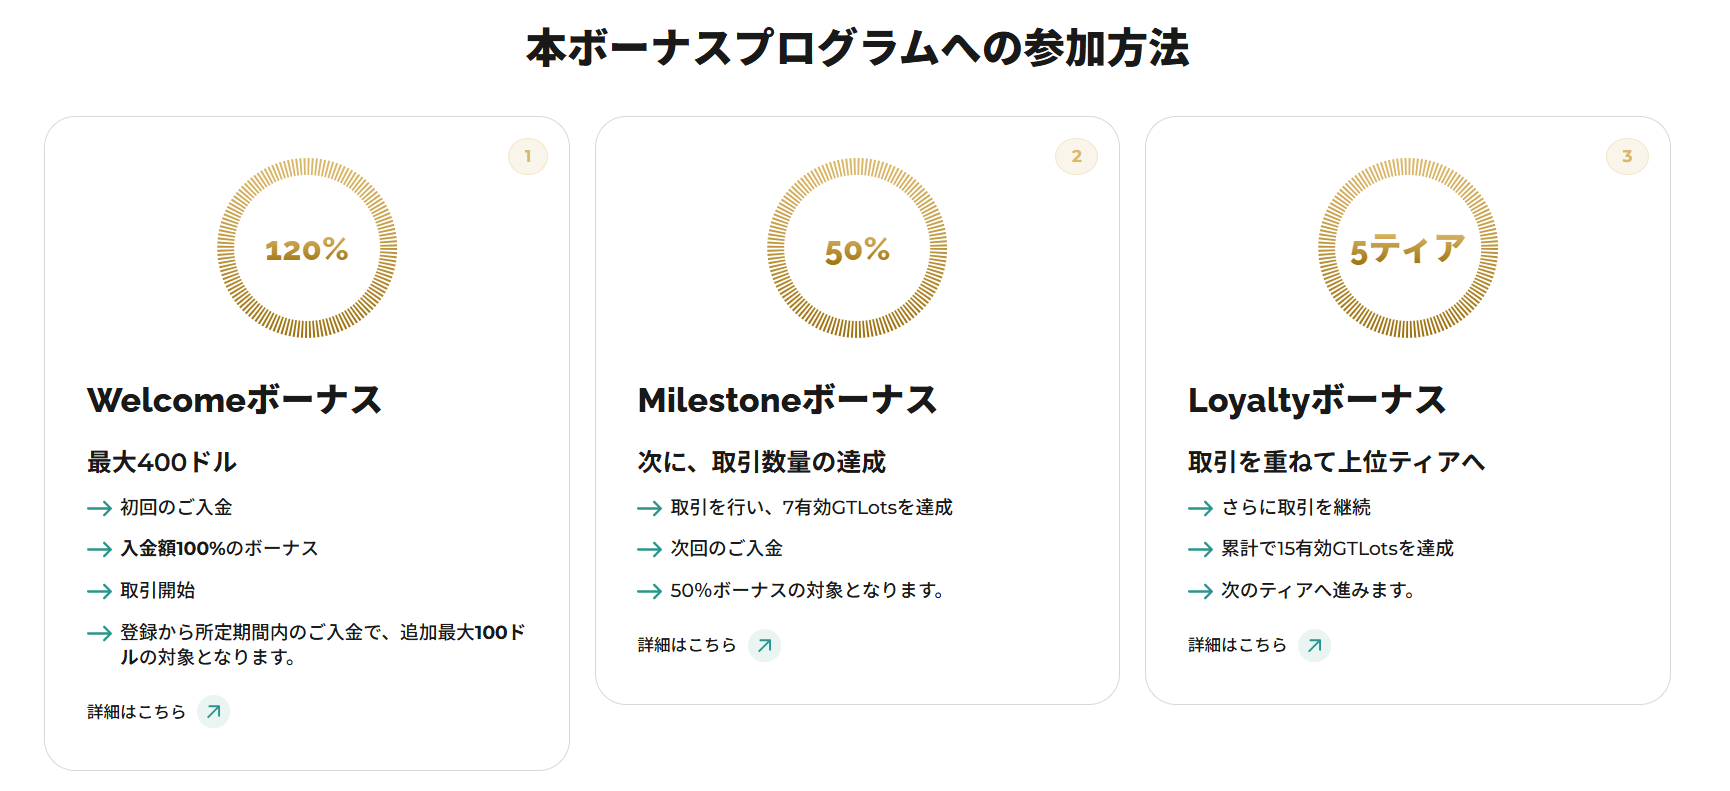1730x791 pixels.
Task: Click the Welcomeボーナス heading
Action: click(235, 400)
